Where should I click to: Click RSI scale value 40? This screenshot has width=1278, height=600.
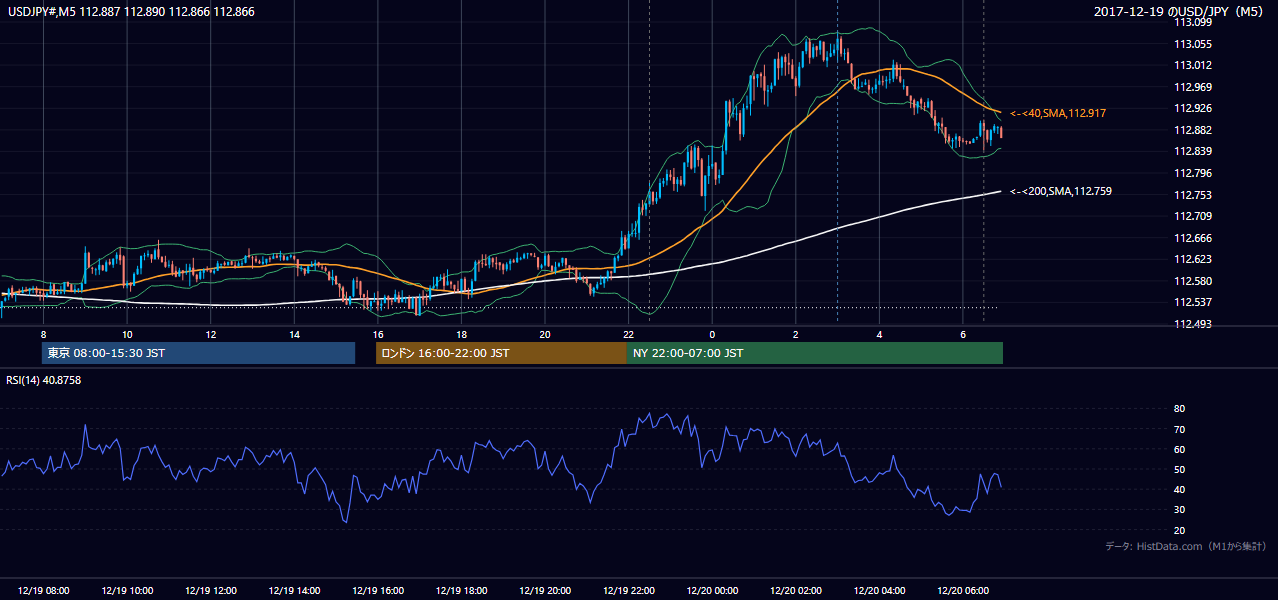[x=1179, y=489]
